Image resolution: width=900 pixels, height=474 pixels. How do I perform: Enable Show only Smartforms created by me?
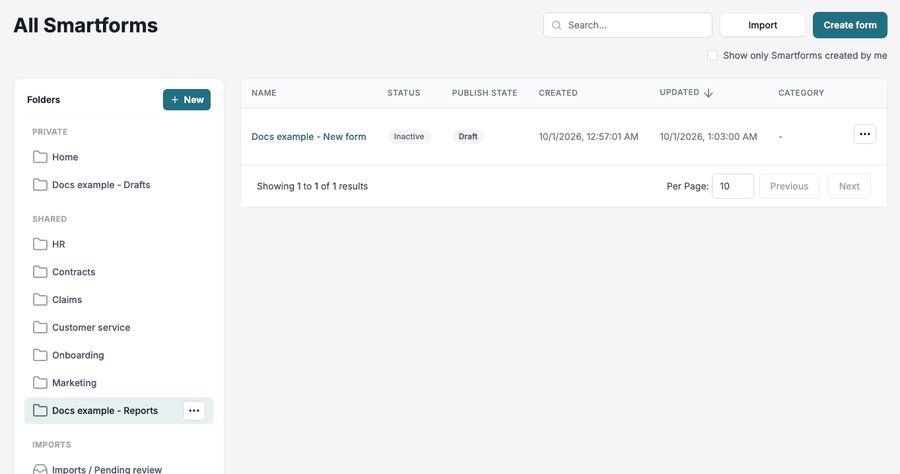point(712,56)
